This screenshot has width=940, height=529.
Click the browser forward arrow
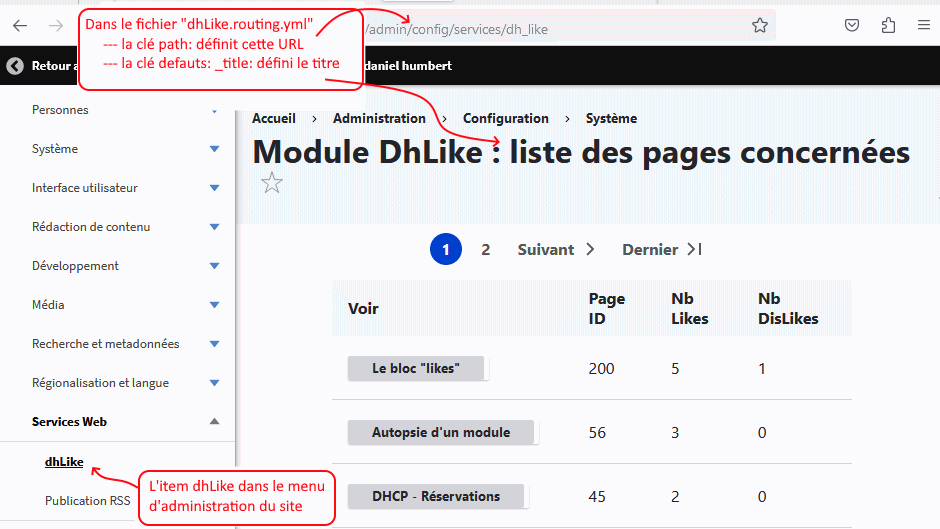[56, 26]
